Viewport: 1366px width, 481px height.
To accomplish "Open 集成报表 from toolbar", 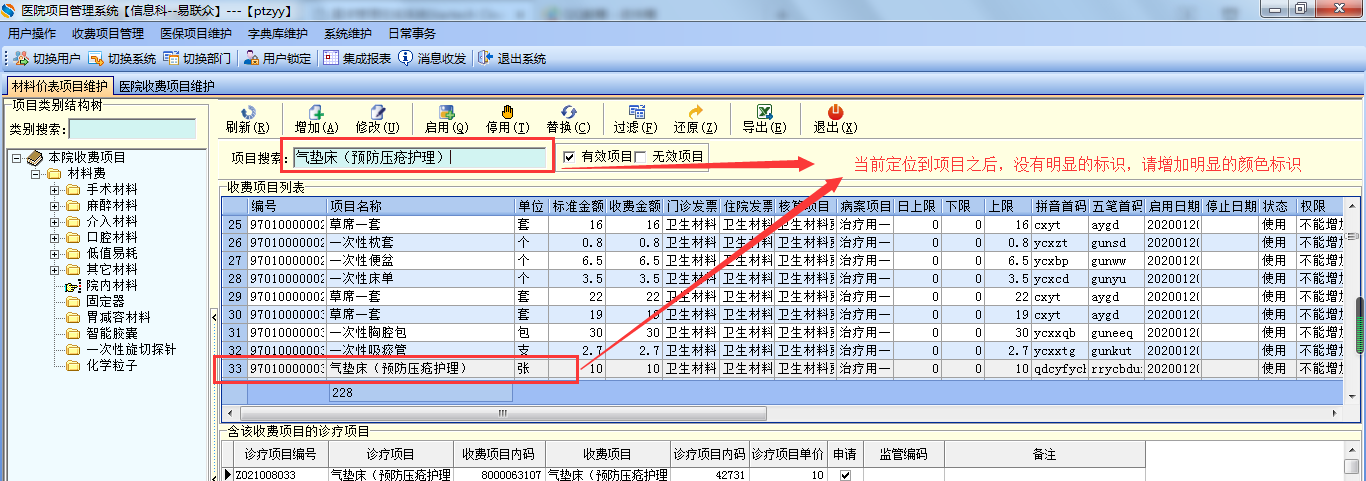I will click(x=358, y=58).
